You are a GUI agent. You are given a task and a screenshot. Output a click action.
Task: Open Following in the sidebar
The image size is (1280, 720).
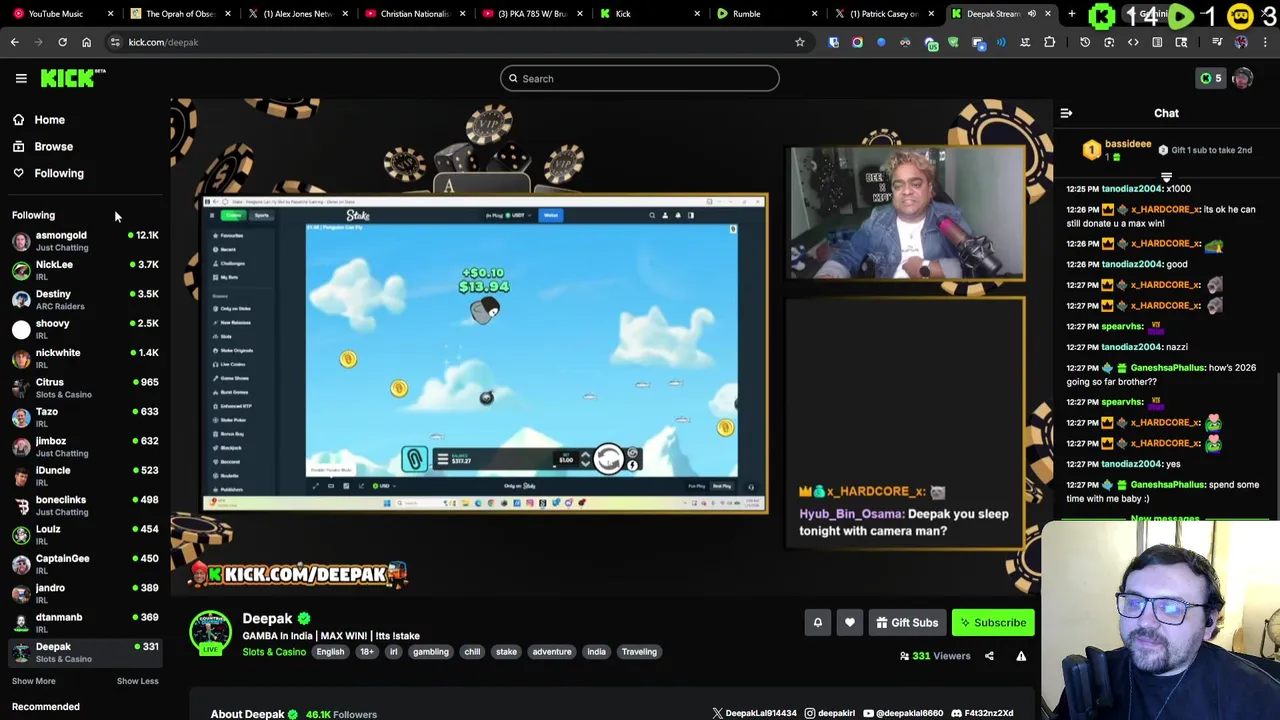point(58,173)
